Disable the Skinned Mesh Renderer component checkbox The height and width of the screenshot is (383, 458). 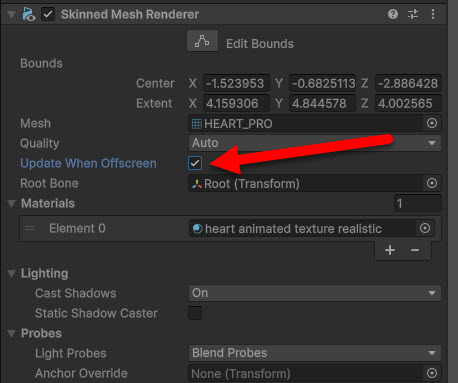coord(48,14)
